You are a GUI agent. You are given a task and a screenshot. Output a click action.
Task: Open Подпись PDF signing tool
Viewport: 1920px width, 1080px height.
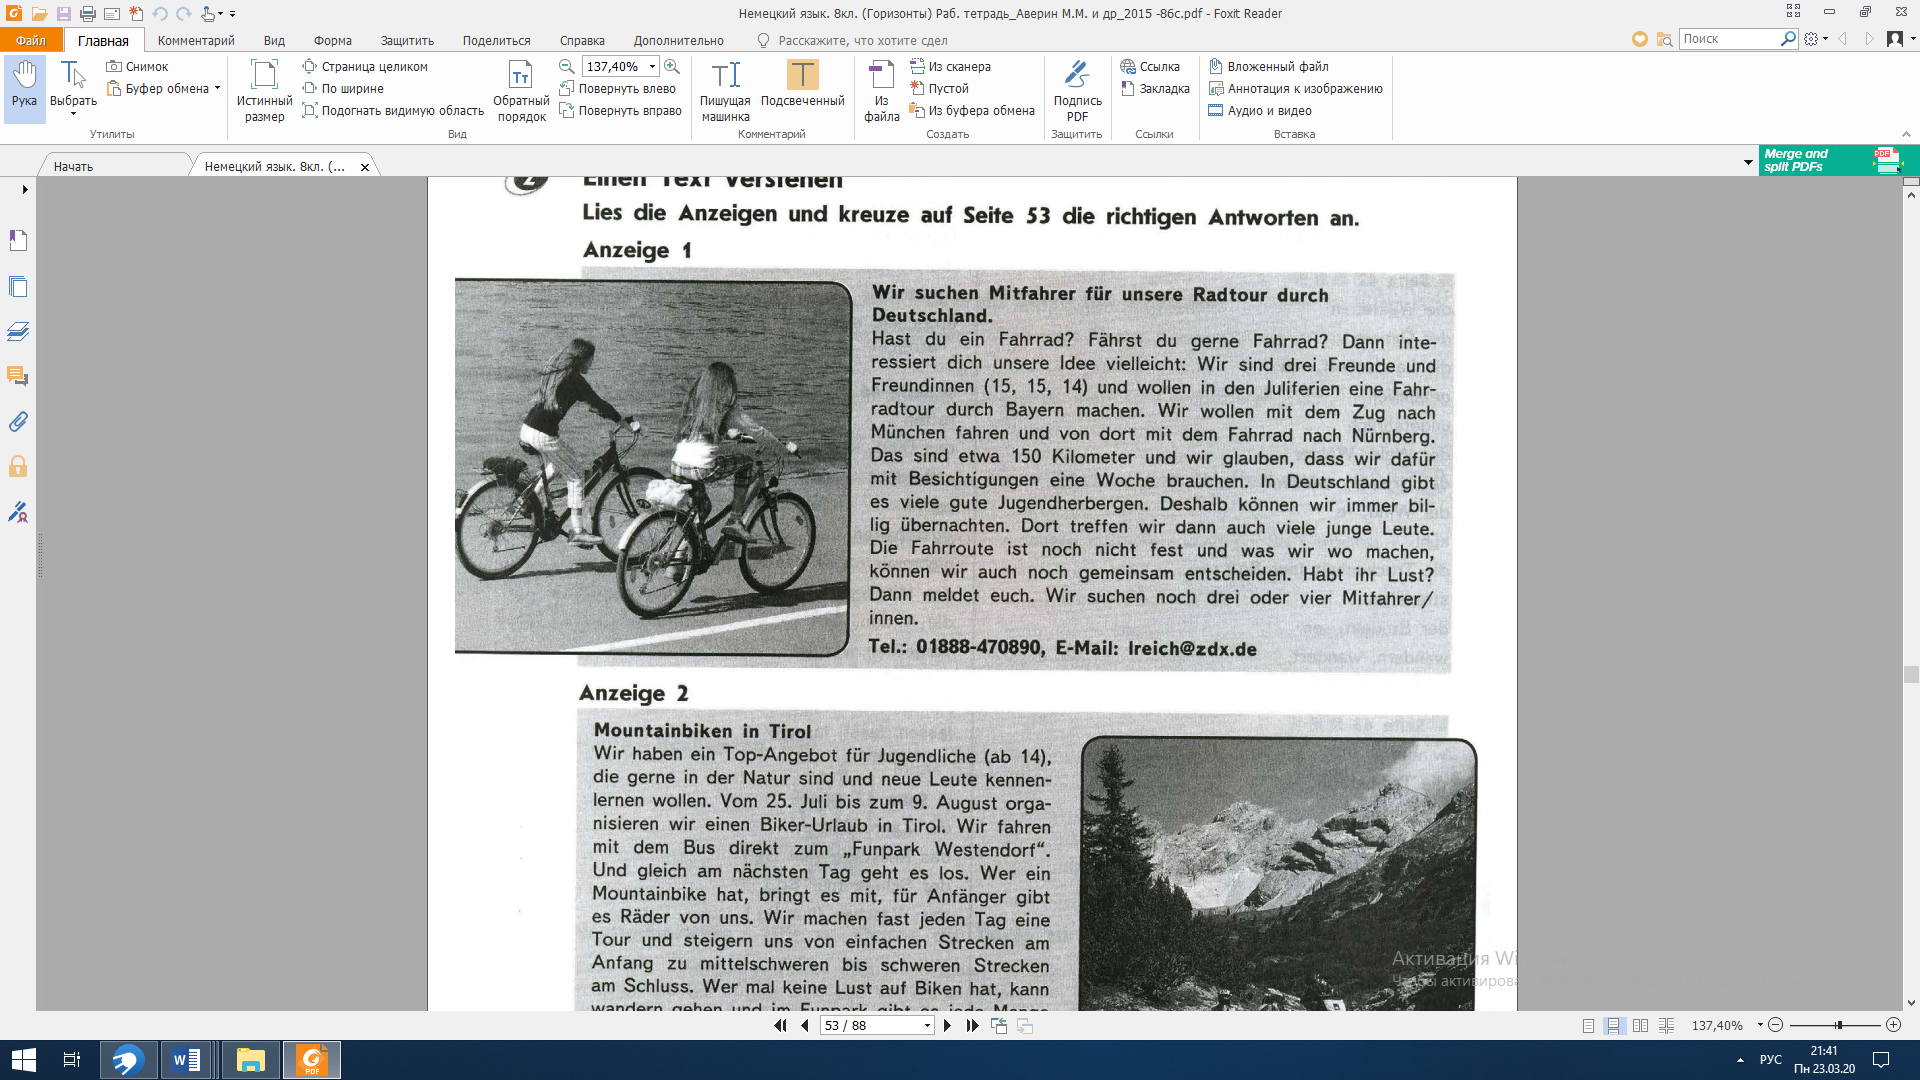point(1077,90)
